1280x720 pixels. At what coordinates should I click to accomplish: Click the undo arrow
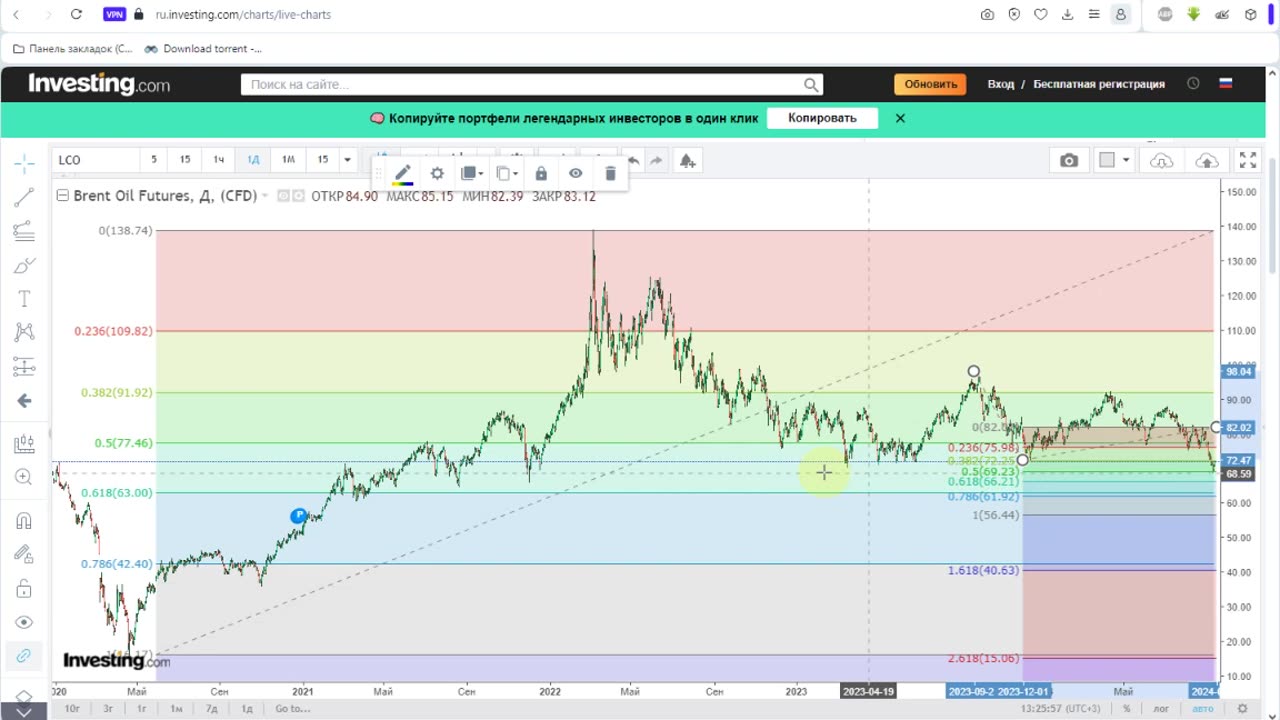click(632, 160)
